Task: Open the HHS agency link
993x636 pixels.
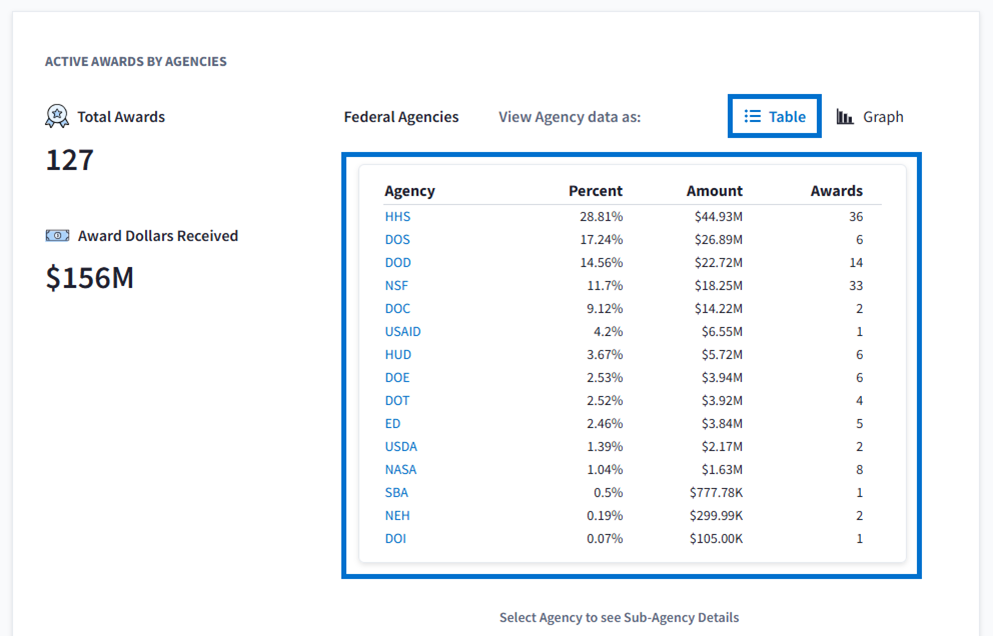Action: pyautogui.click(x=397, y=216)
